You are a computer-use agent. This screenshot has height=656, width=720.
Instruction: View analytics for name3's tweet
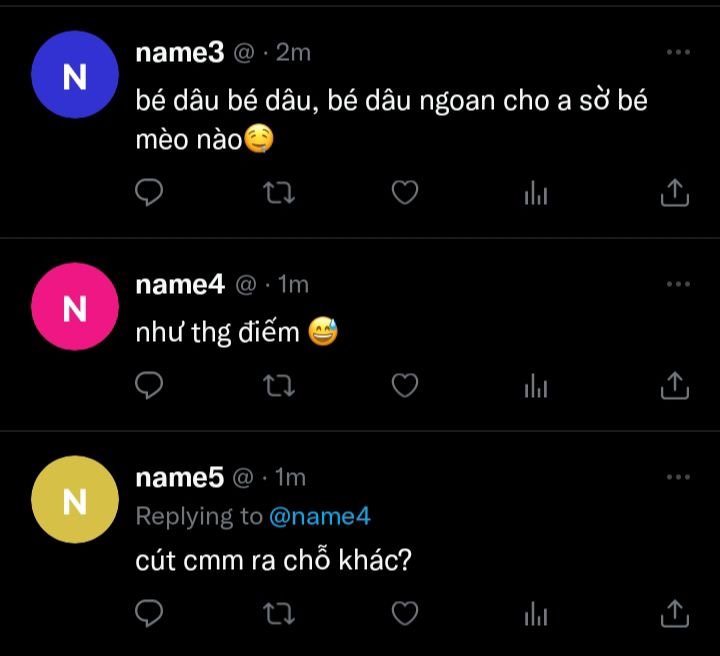536,193
